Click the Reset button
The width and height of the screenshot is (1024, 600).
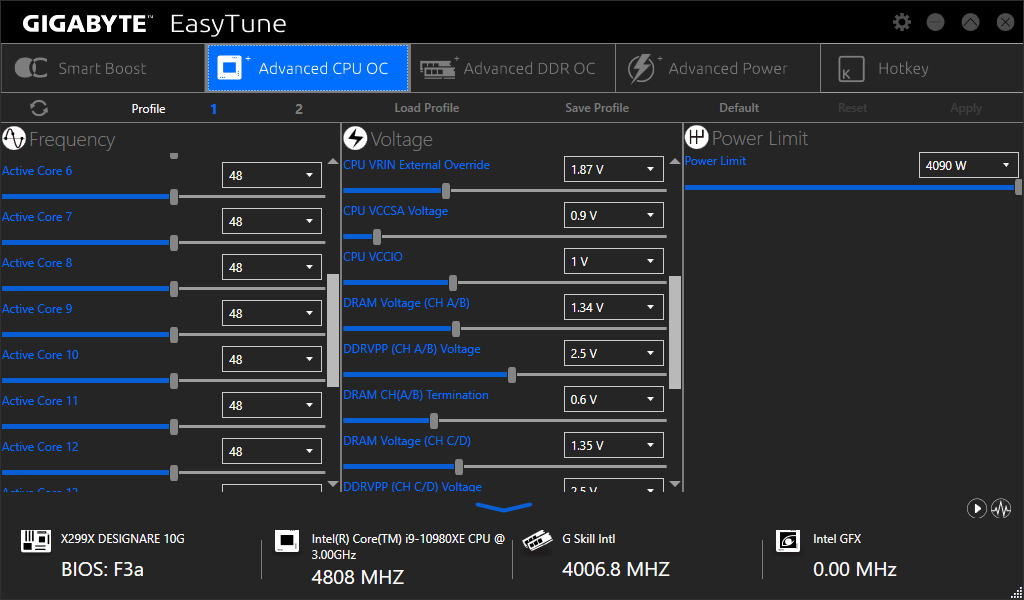(x=852, y=108)
